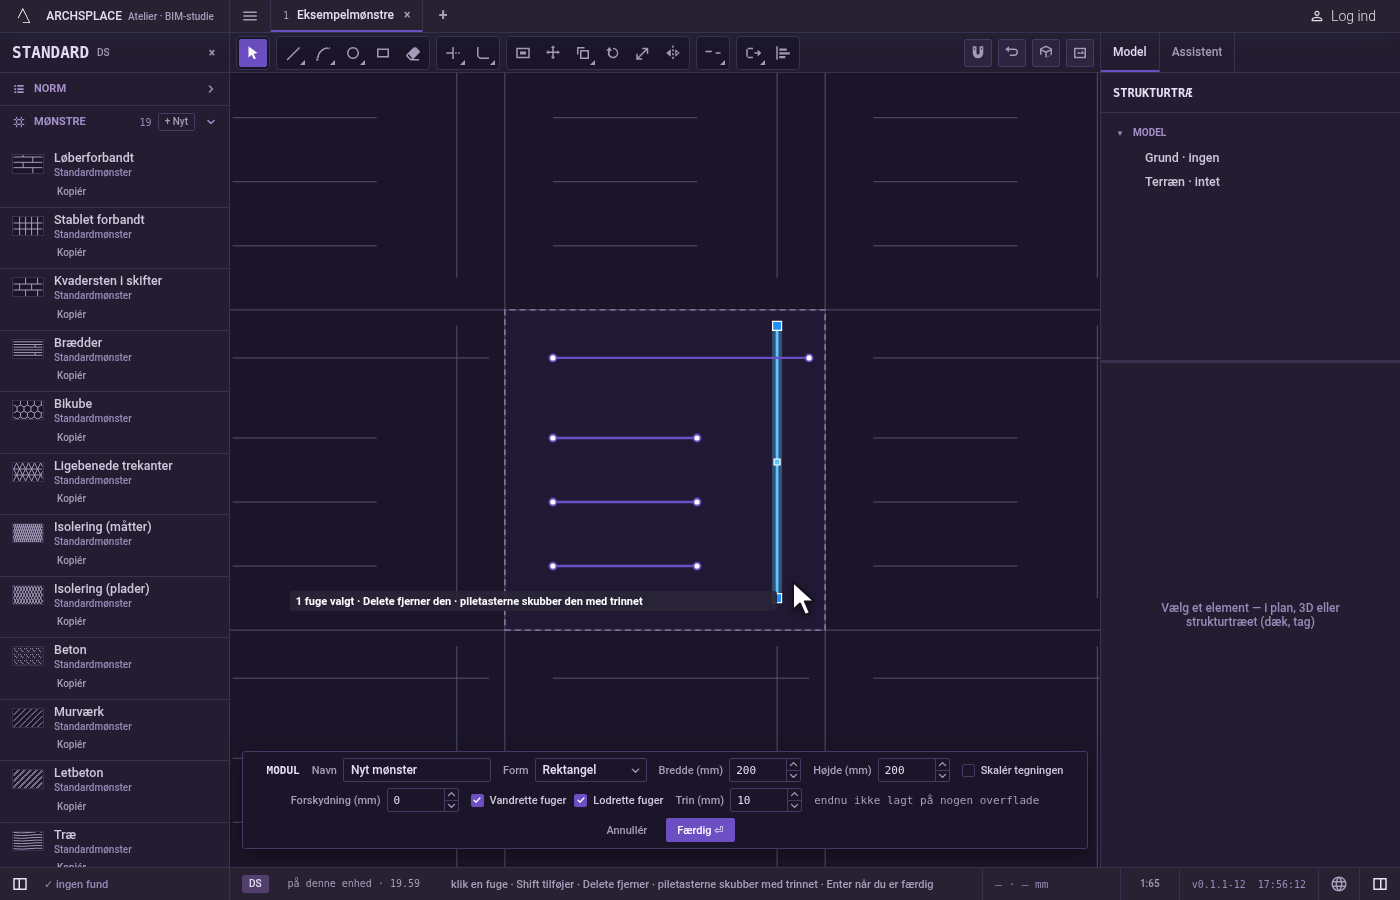Click the undo arrow icon
The width and height of the screenshot is (1400, 900).
(x=1012, y=53)
